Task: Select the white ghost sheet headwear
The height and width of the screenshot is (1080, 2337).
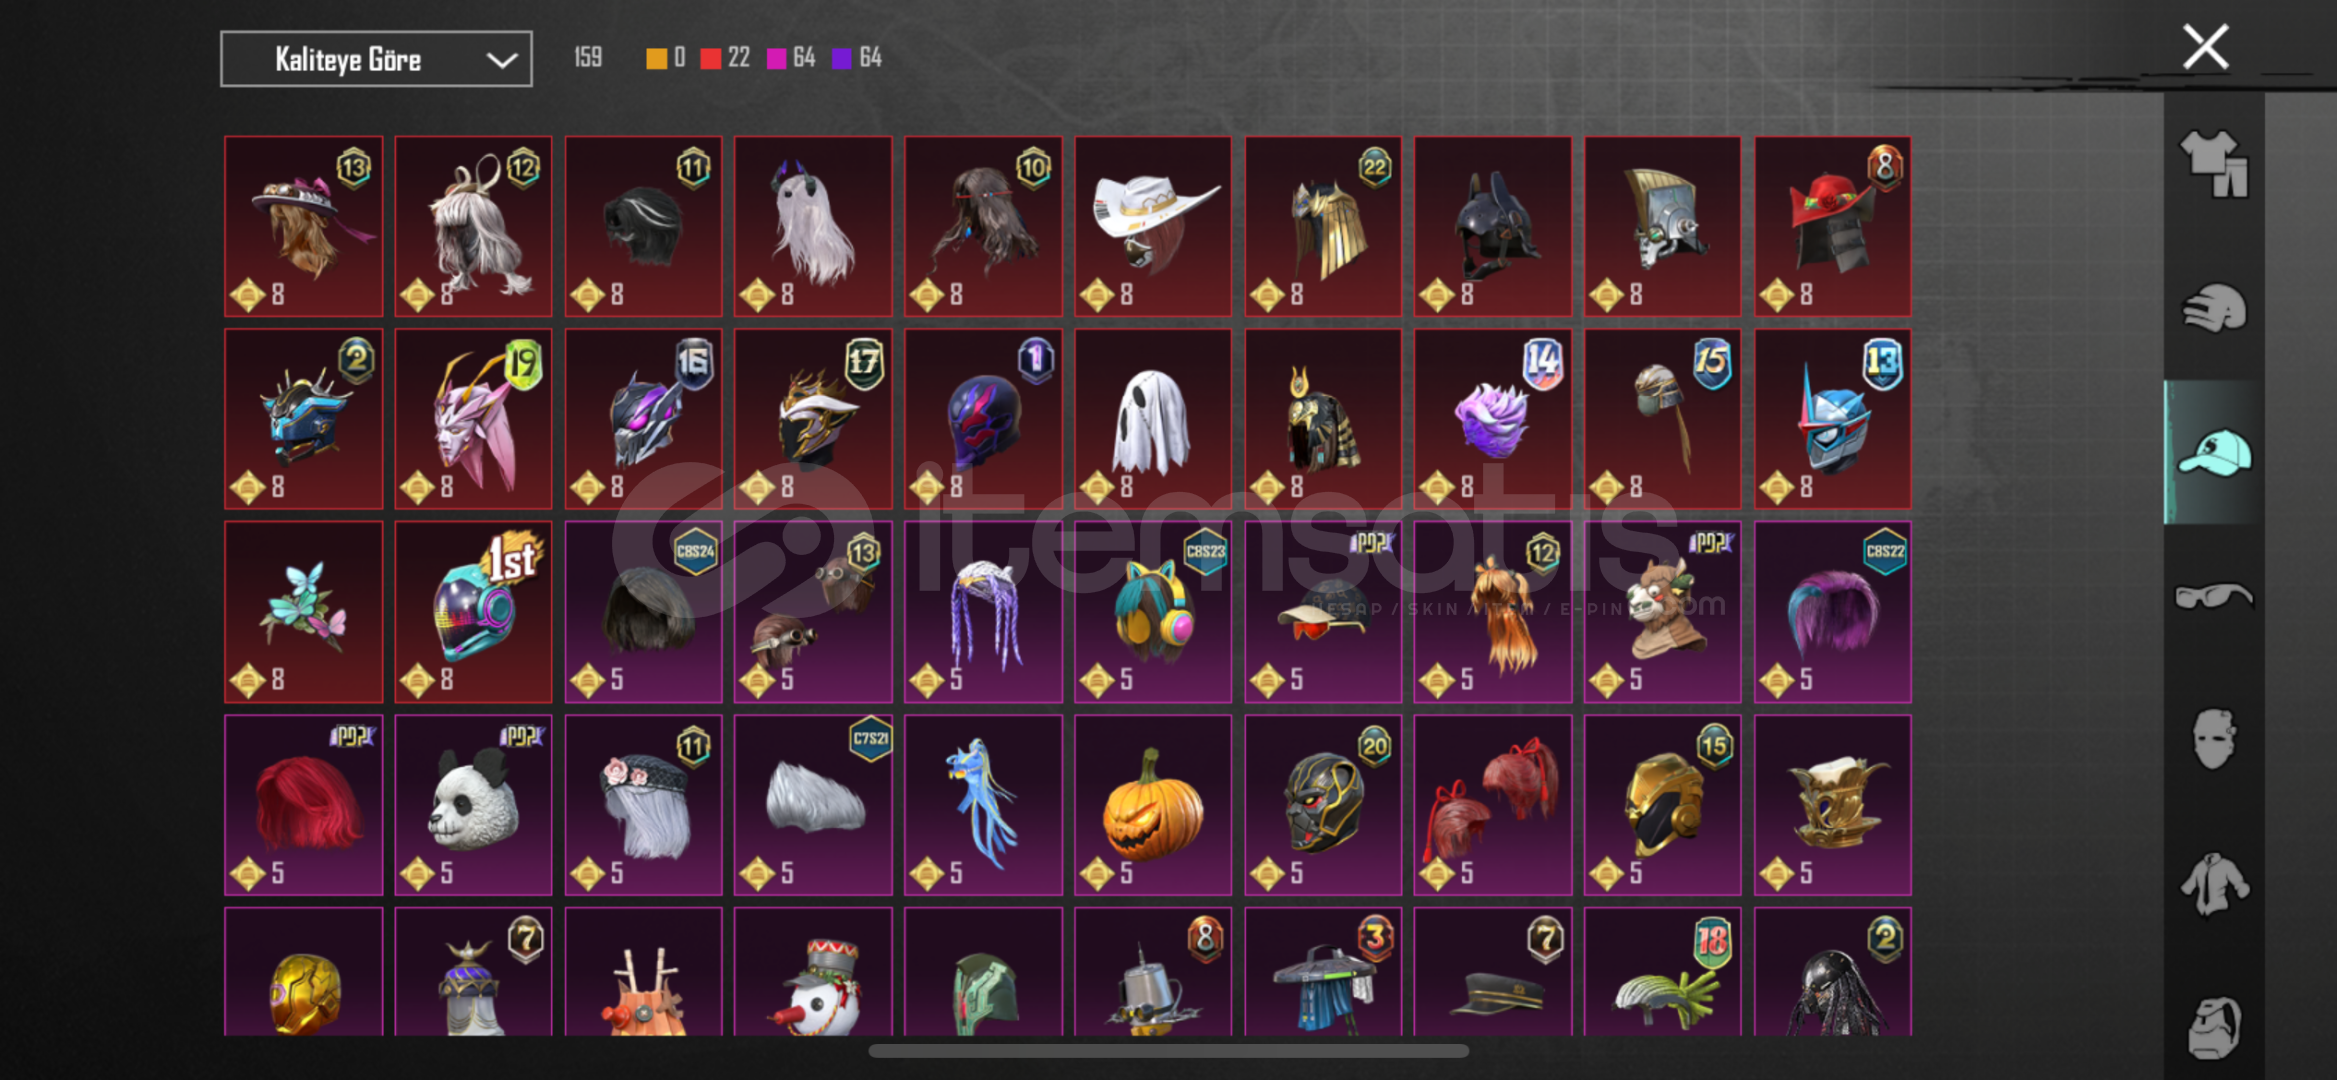Action: pyautogui.click(x=1153, y=419)
